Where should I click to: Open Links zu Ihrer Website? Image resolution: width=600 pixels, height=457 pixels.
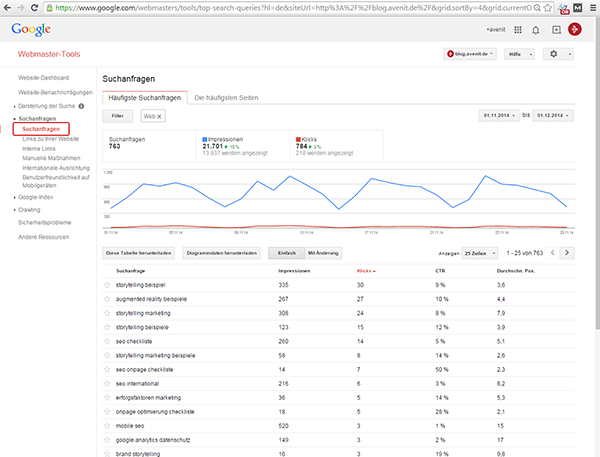click(51, 139)
